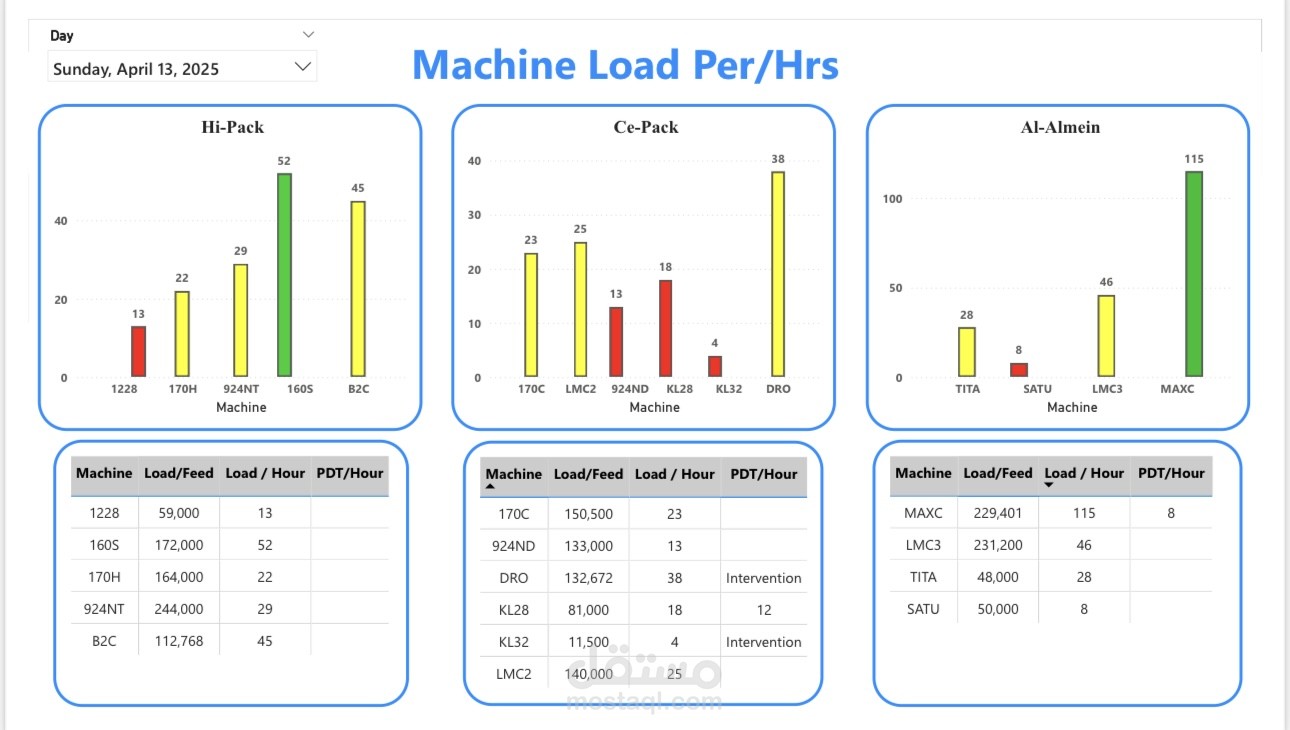Select the small KL32 bar labeled 4
This screenshot has height=730, width=1290.
coord(715,366)
